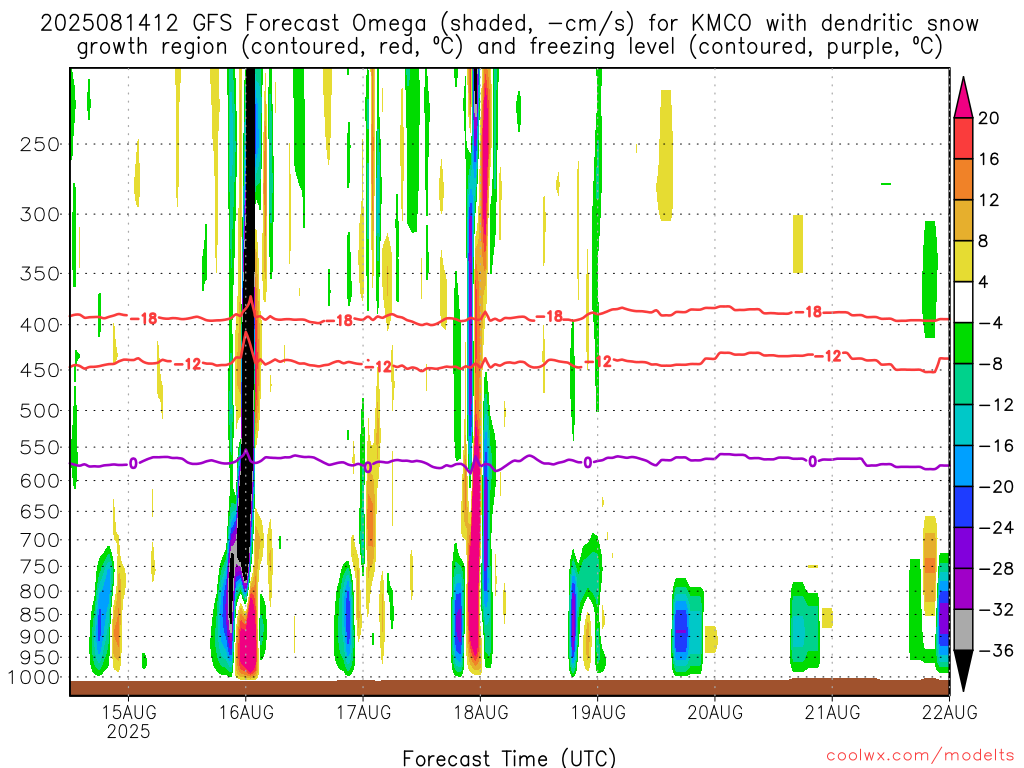
Task: Select the 800 pressure level label
Action: point(40,591)
